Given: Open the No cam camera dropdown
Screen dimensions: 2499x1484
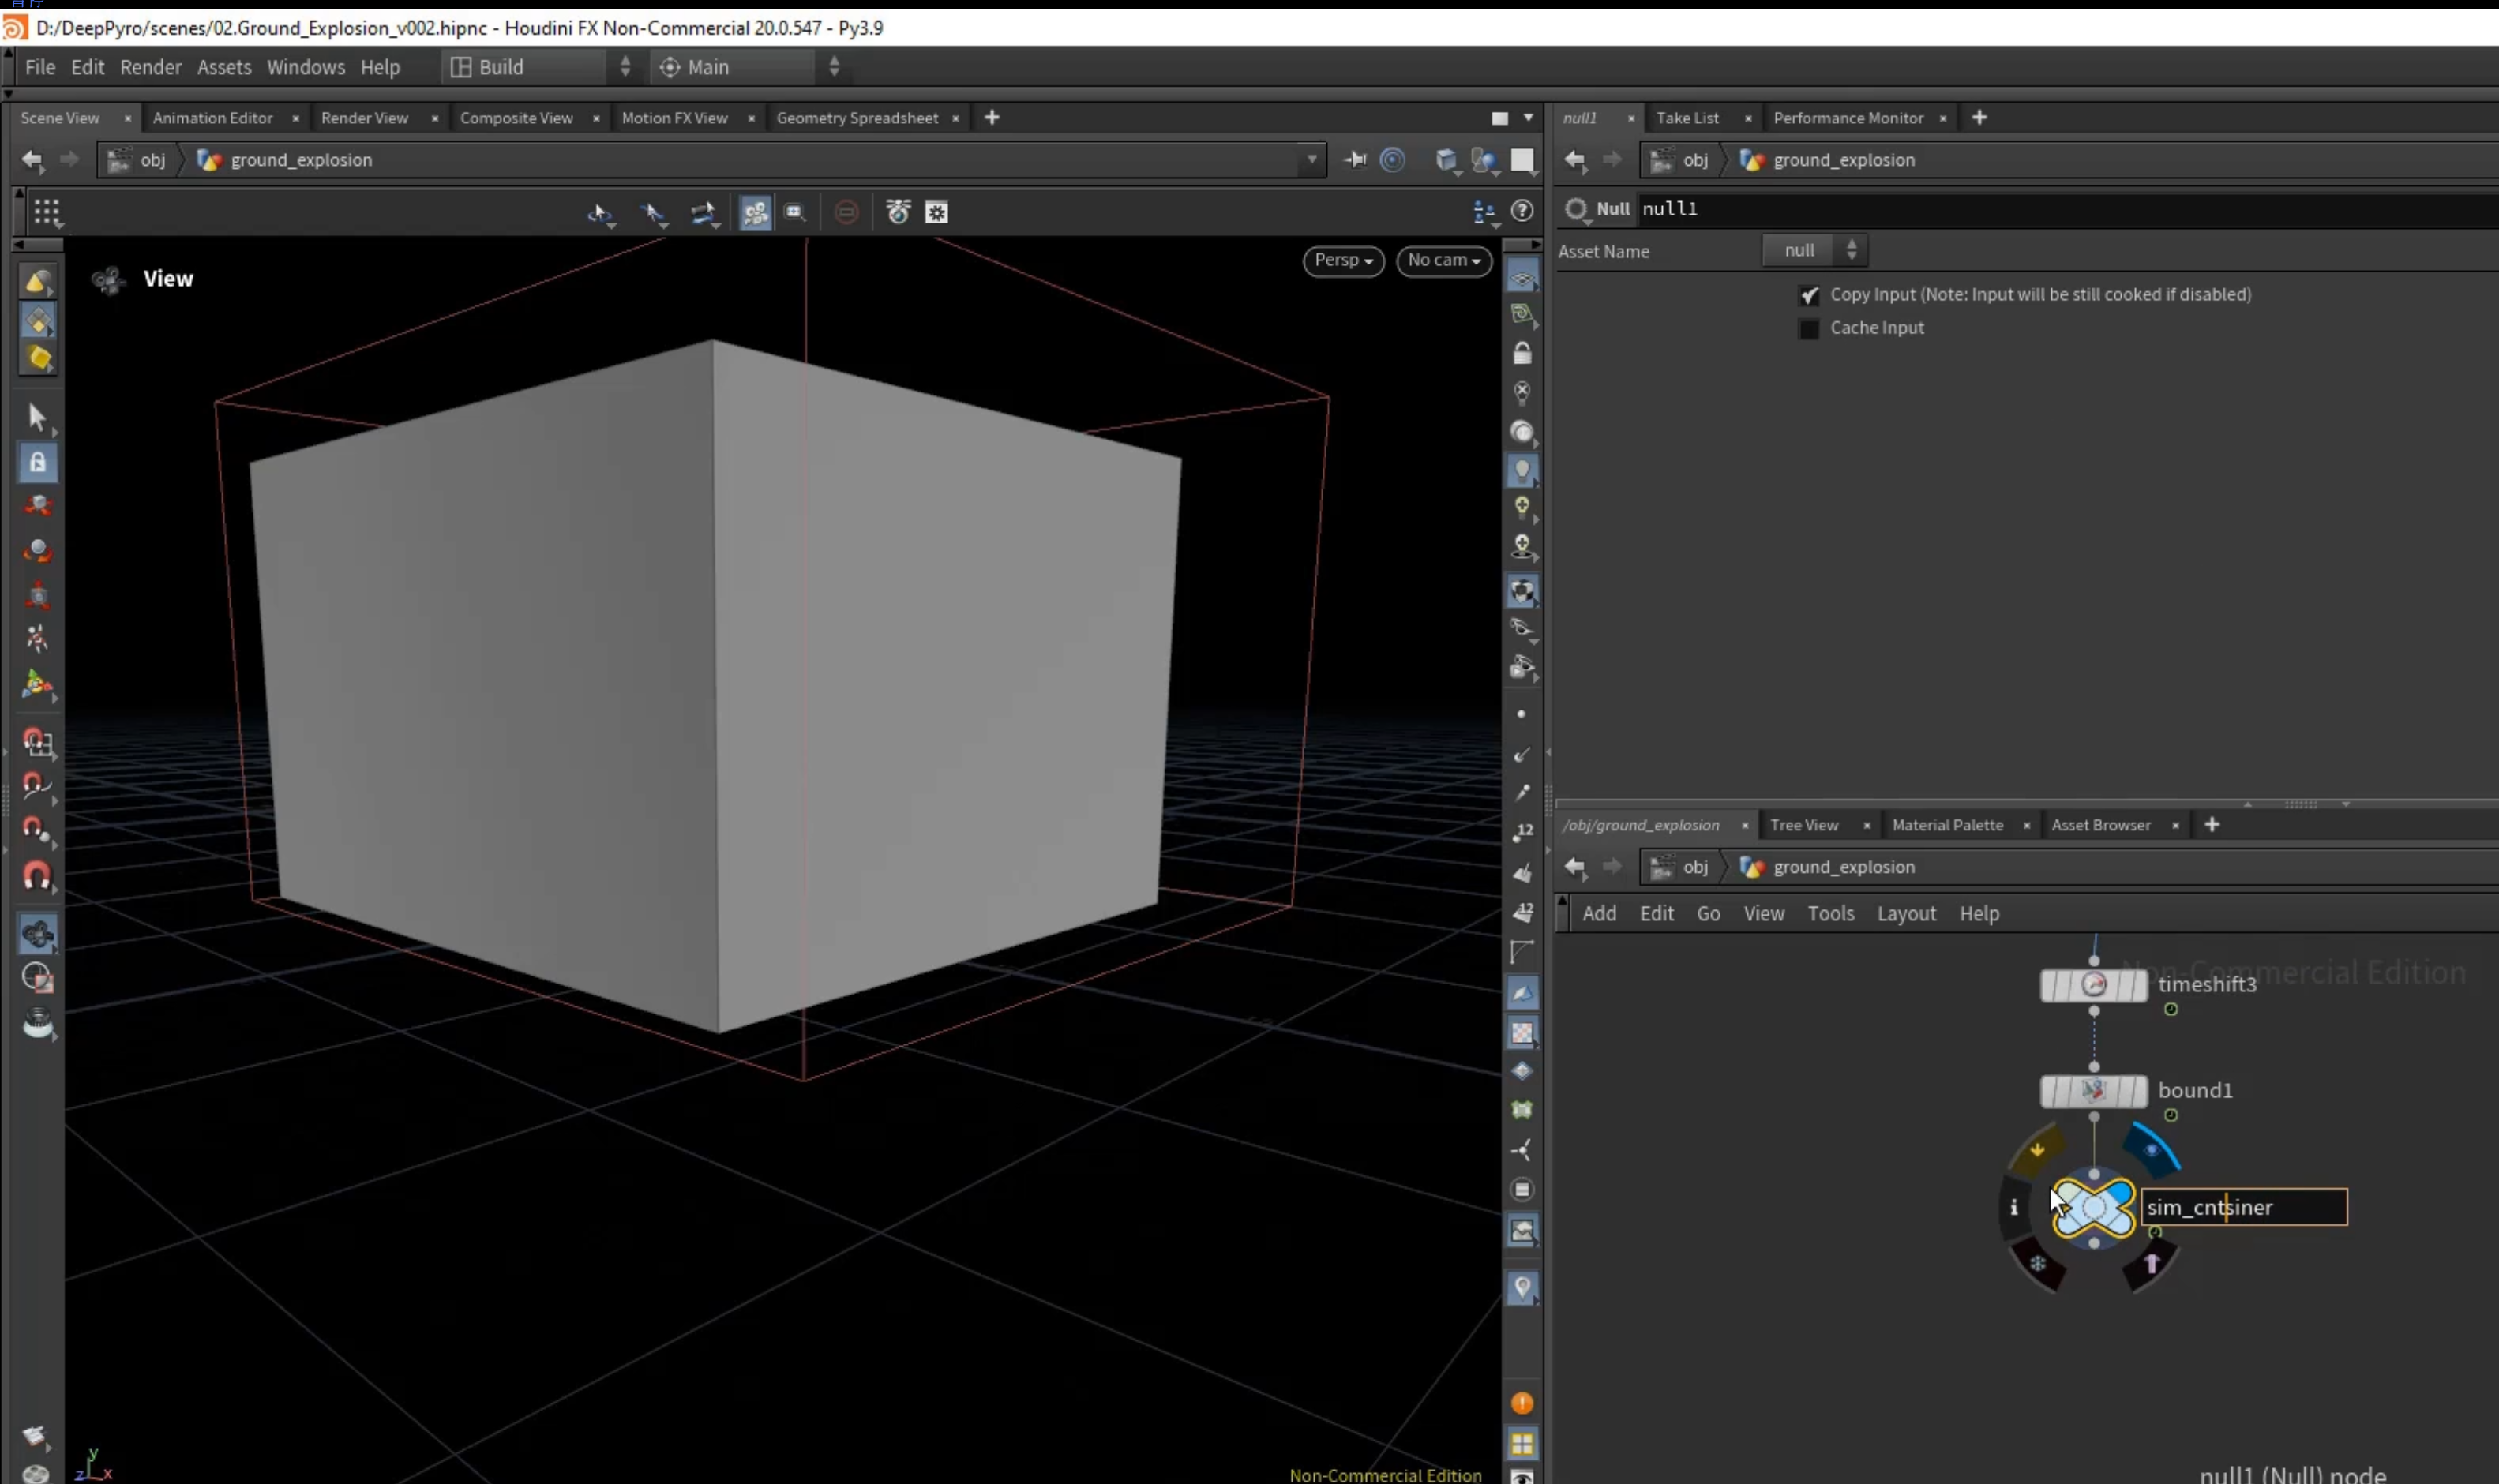Looking at the screenshot, I should [1443, 260].
